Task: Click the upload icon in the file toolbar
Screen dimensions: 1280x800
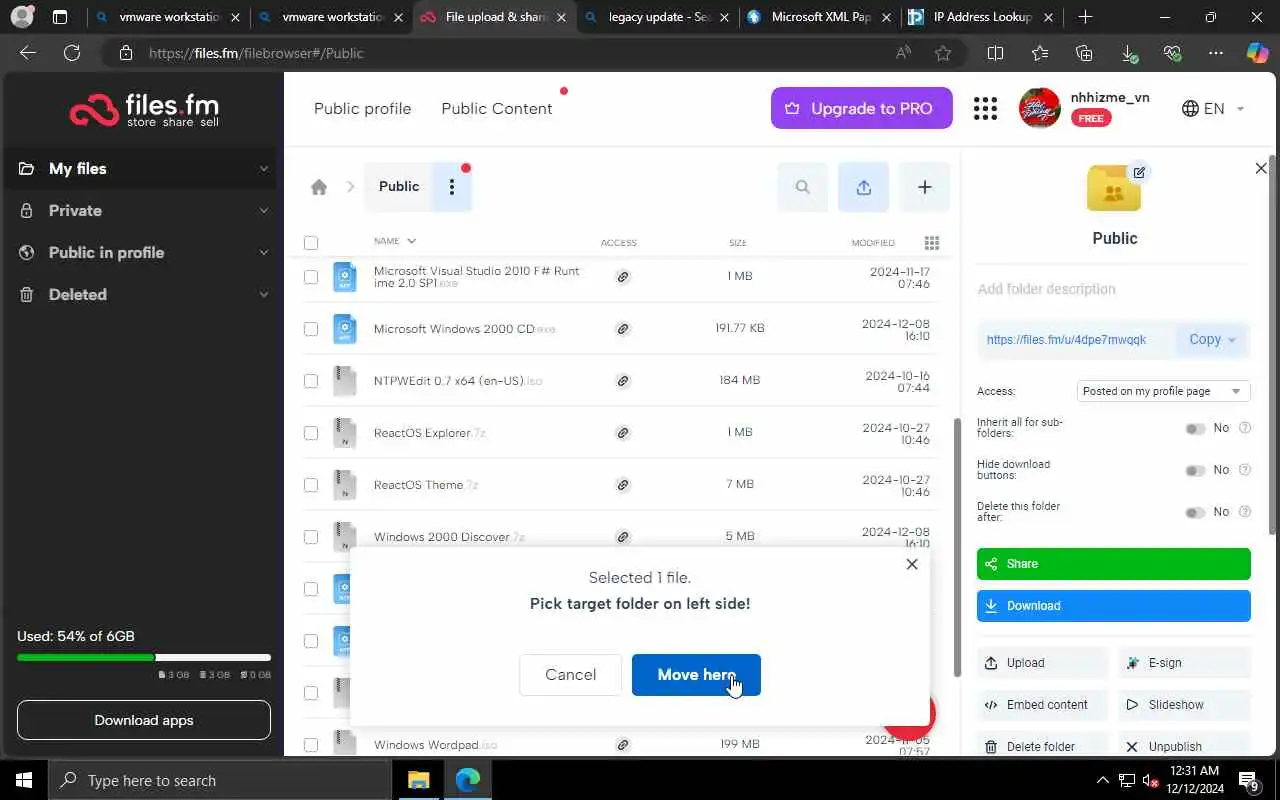Action: pyautogui.click(x=864, y=187)
